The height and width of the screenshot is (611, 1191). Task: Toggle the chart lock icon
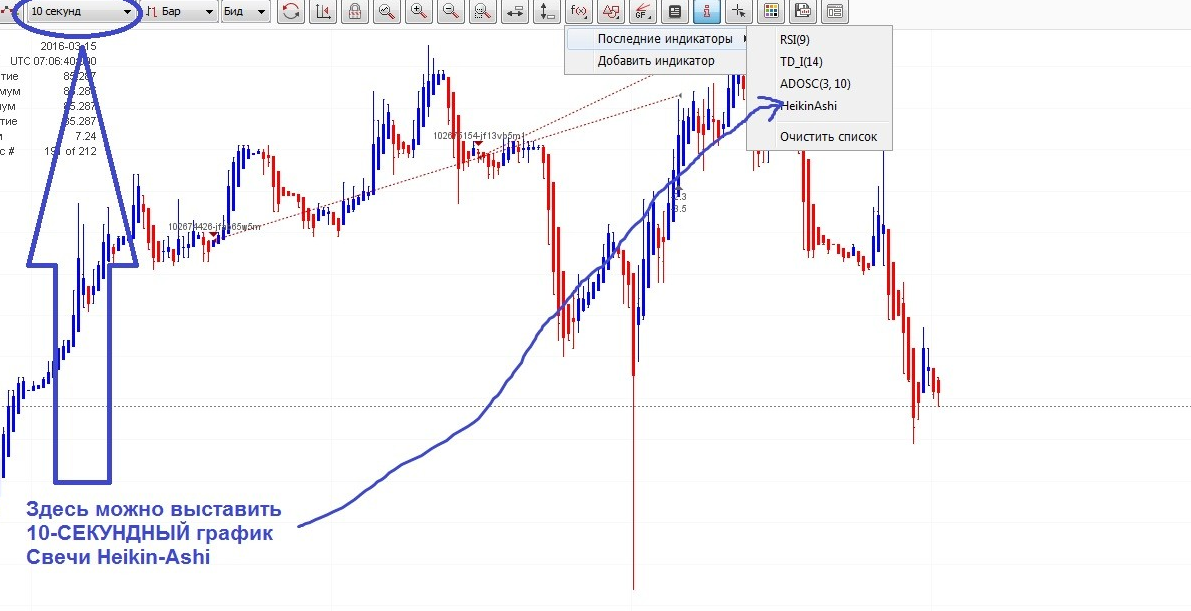click(355, 12)
